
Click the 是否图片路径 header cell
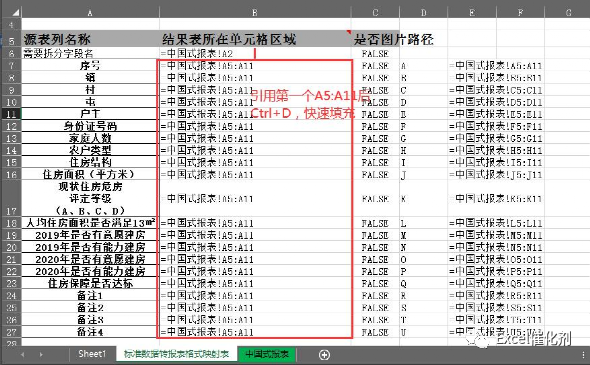coord(375,39)
